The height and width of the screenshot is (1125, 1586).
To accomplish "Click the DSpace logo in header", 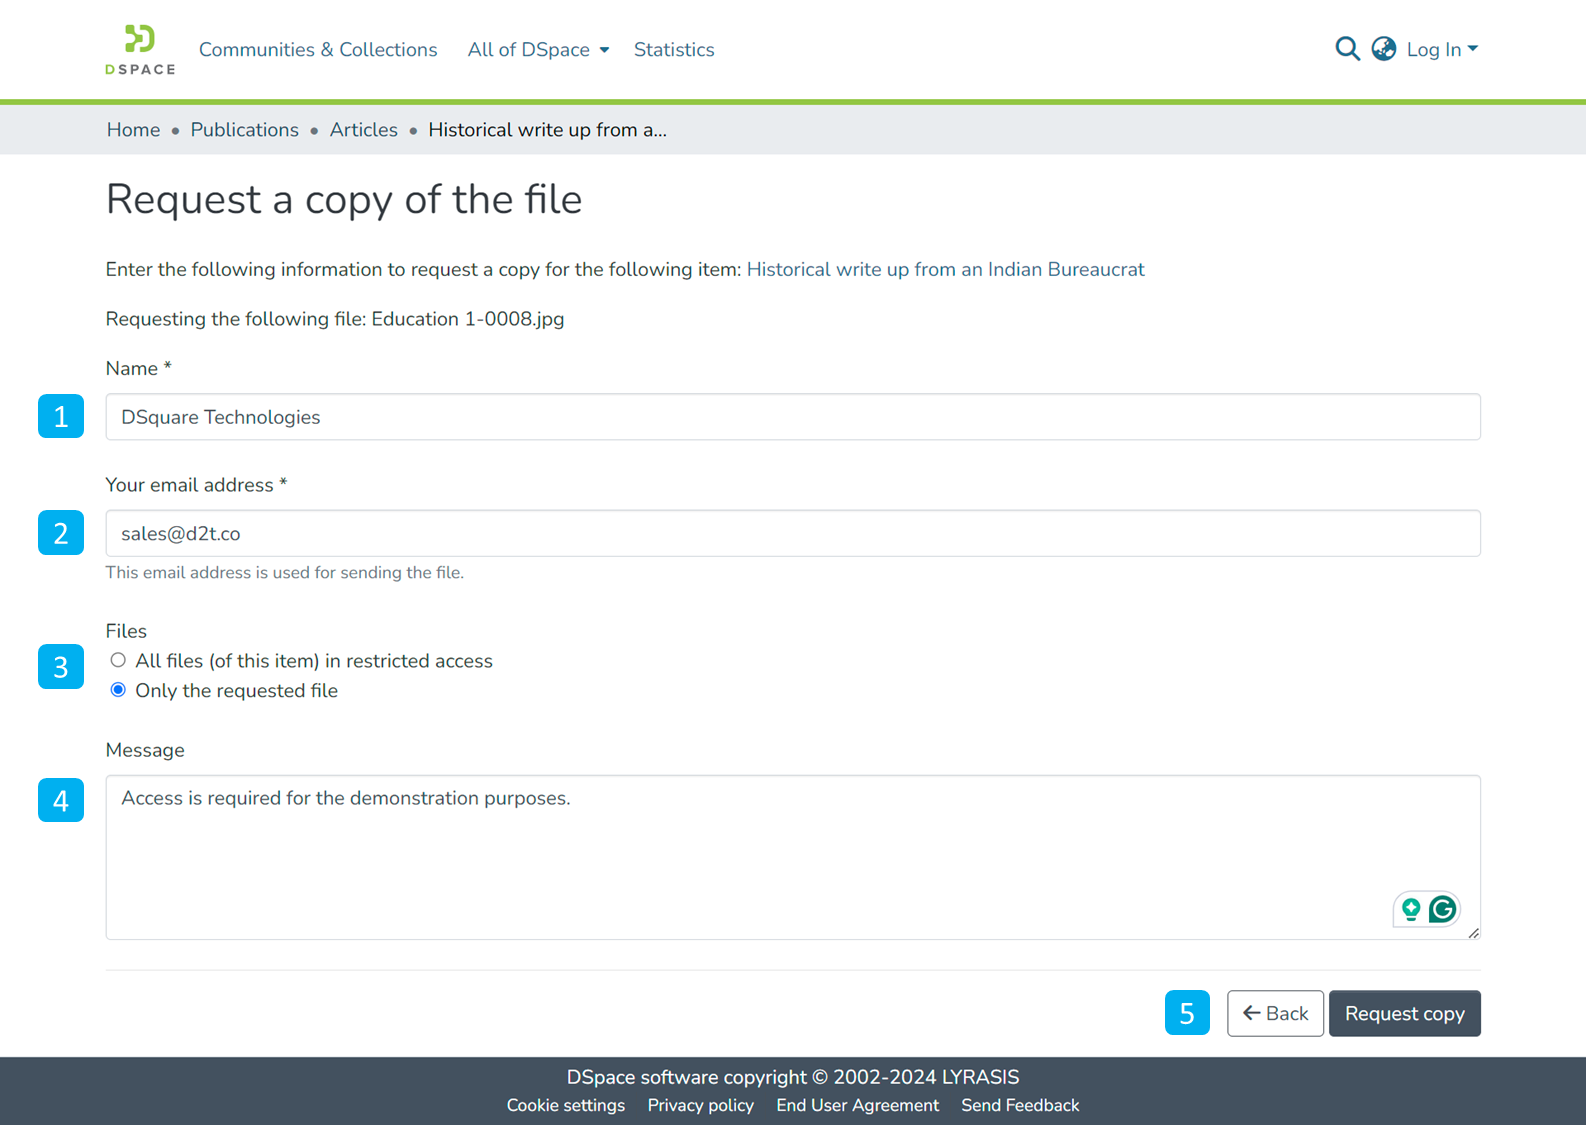I will click(x=140, y=49).
